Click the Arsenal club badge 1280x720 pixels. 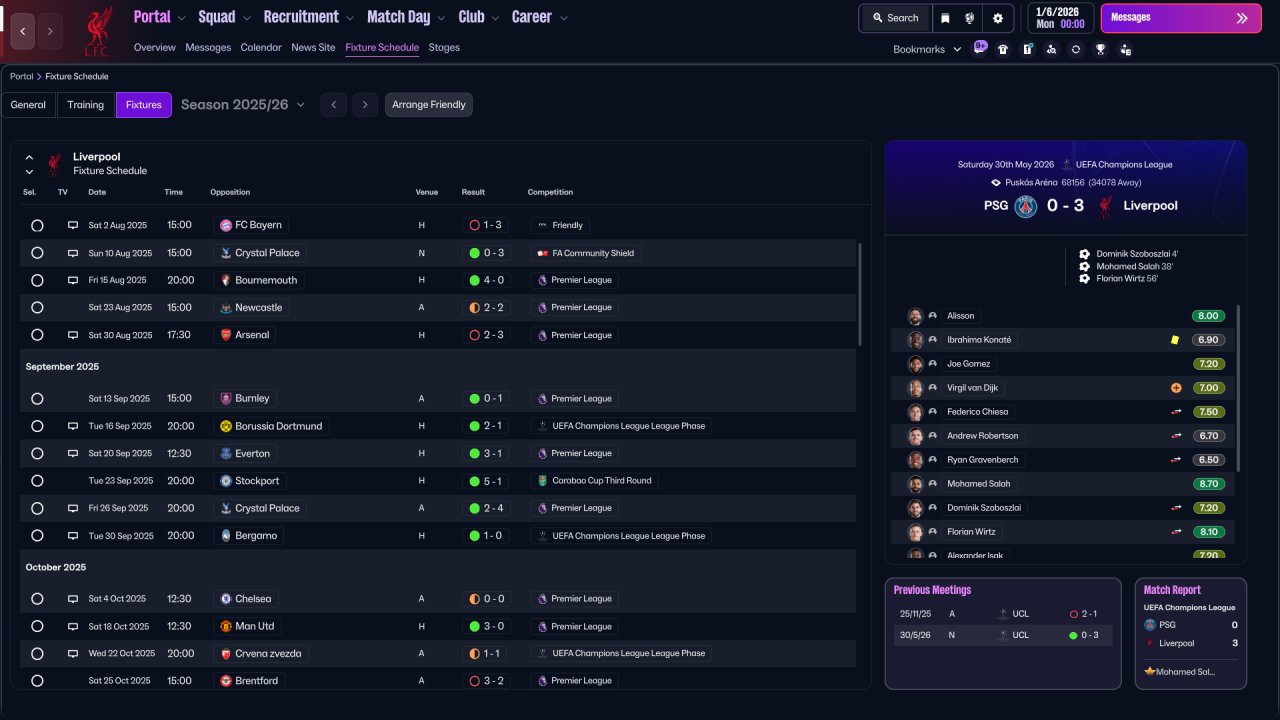coord(226,335)
